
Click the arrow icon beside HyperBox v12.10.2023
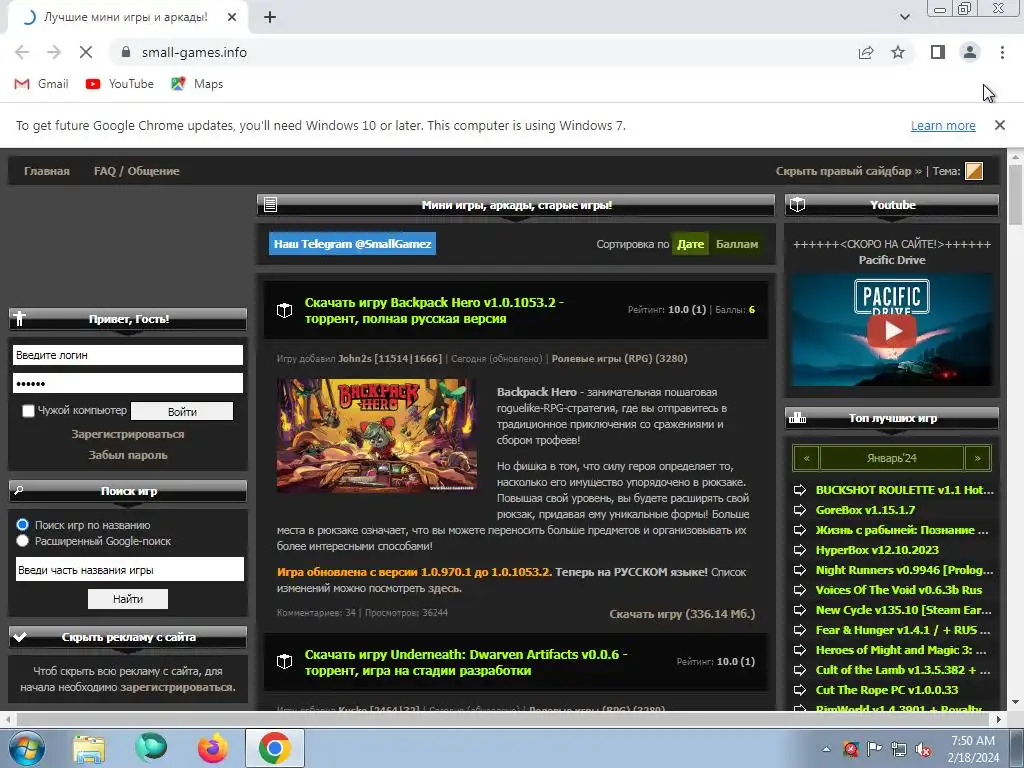pyautogui.click(x=800, y=550)
